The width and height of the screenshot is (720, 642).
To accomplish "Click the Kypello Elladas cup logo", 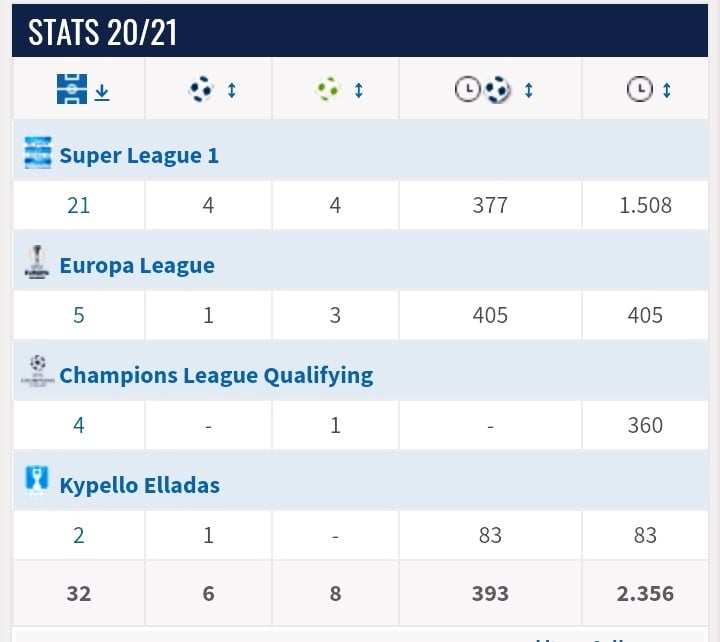I will (x=38, y=484).
